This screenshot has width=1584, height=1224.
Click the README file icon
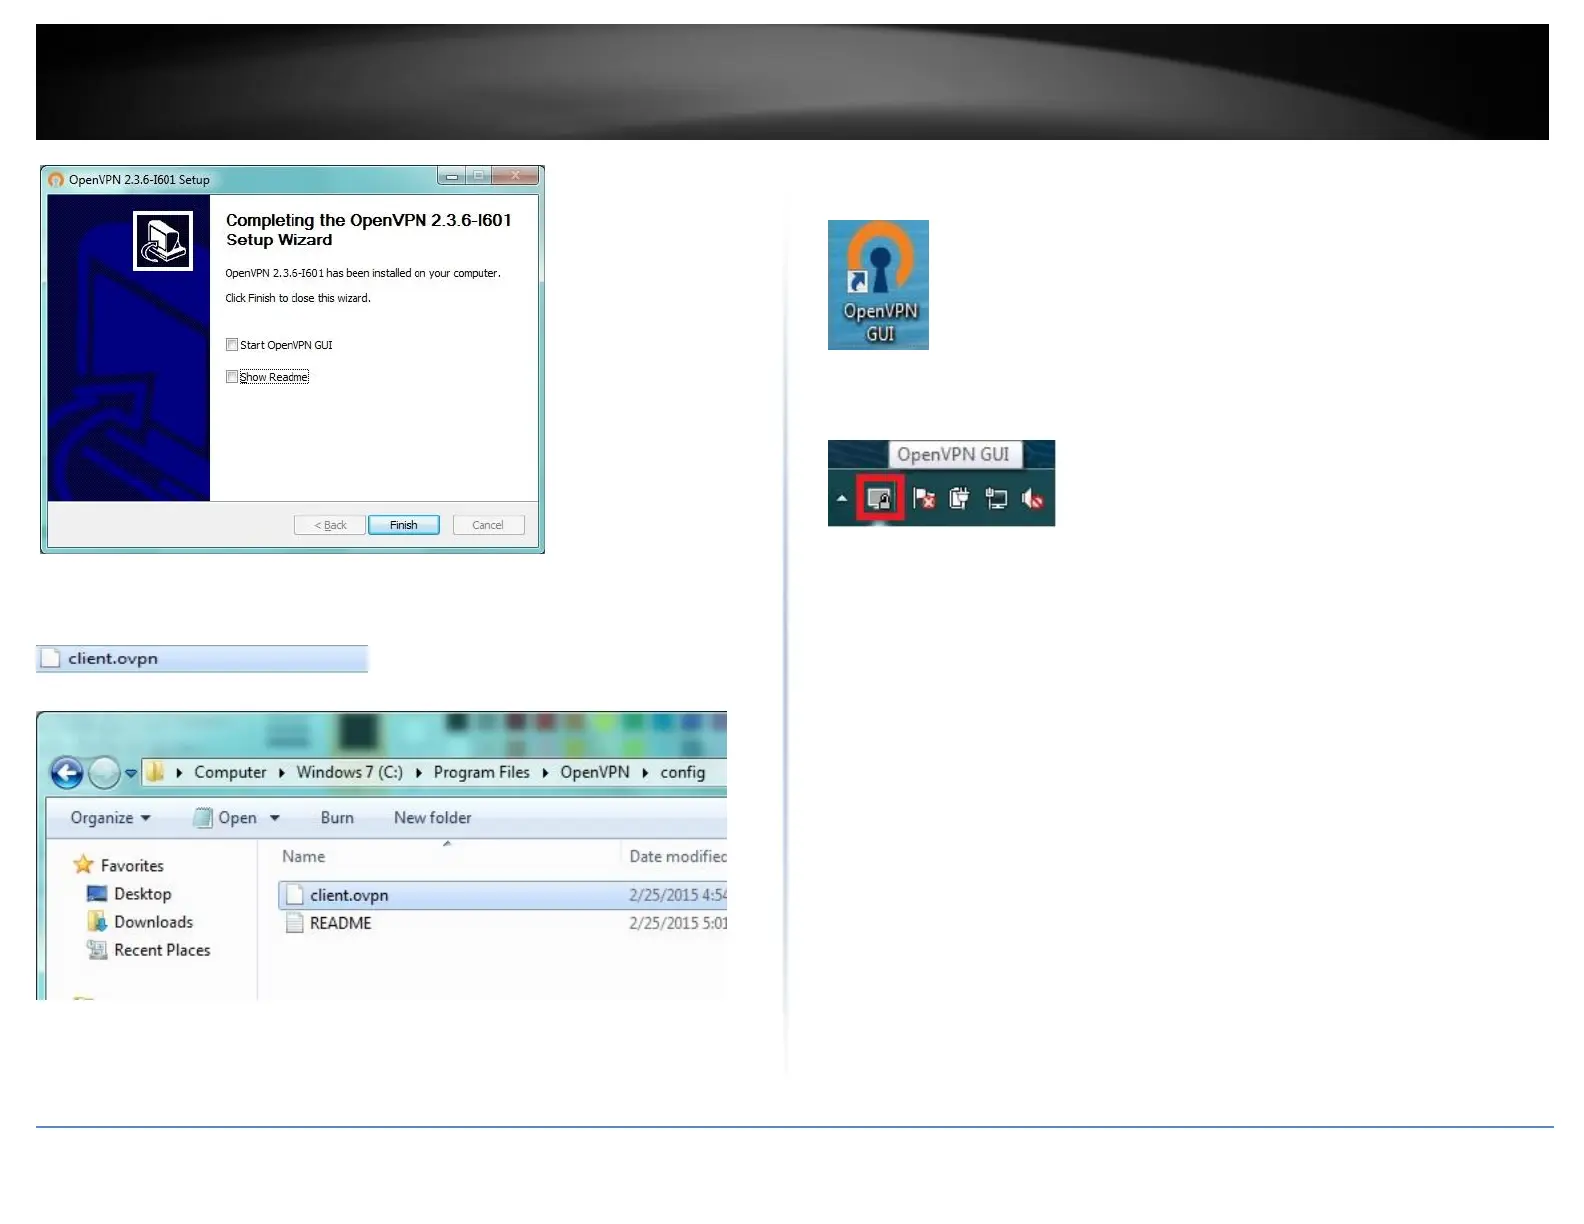[x=294, y=923]
